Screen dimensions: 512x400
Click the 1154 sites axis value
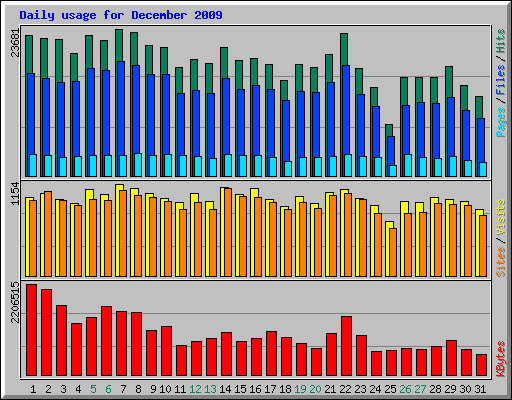(x=15, y=194)
